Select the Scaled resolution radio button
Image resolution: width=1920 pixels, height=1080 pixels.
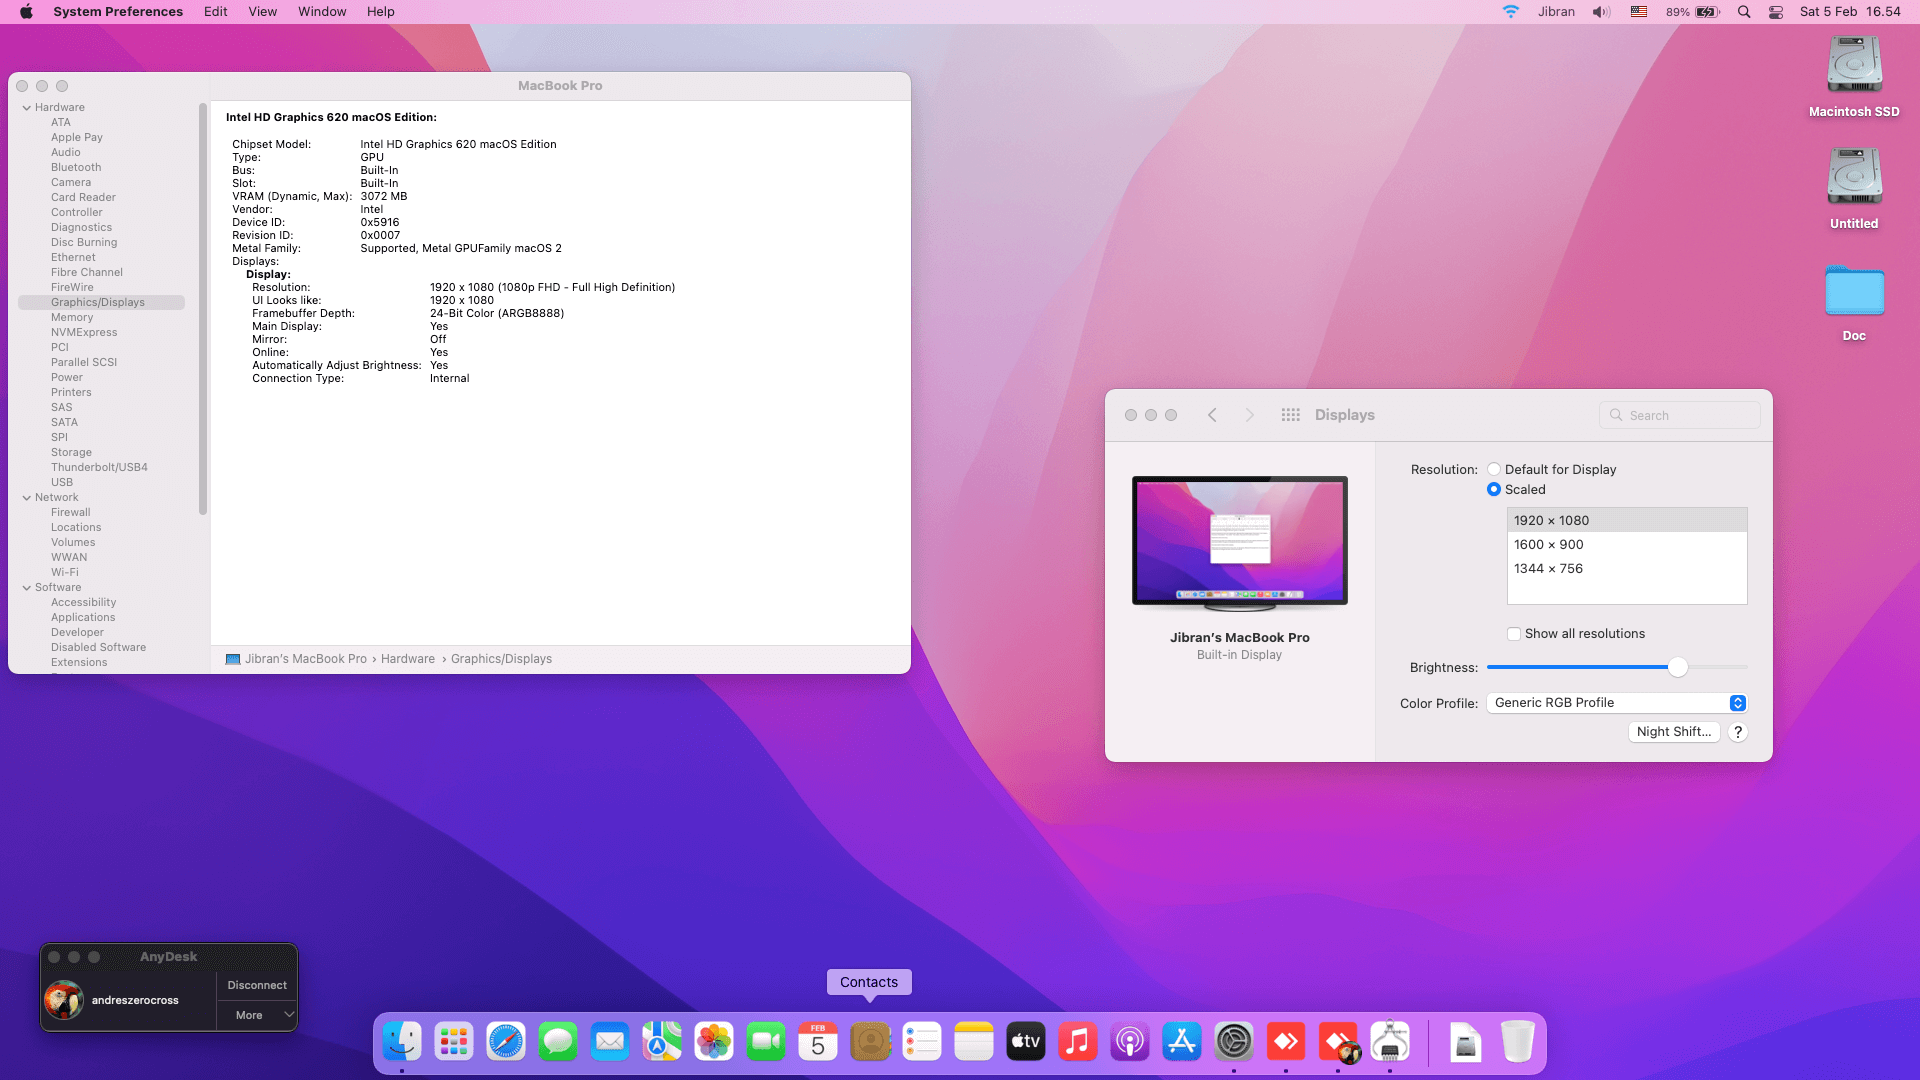1493,489
